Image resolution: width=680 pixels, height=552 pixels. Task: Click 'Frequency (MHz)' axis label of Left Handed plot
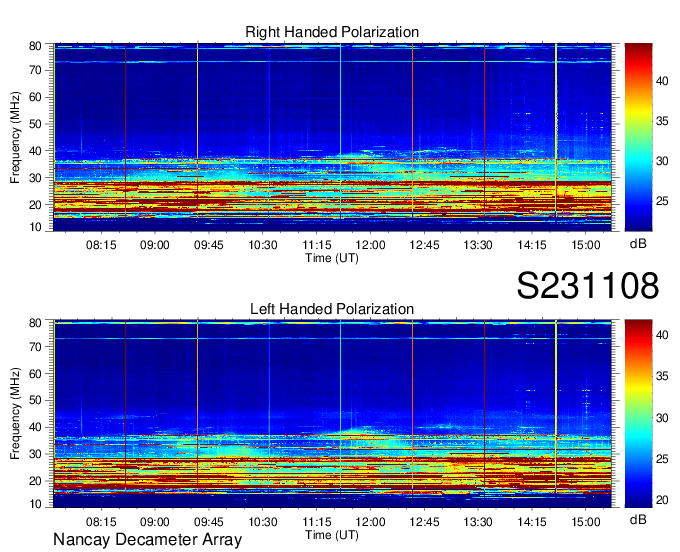click(15, 414)
